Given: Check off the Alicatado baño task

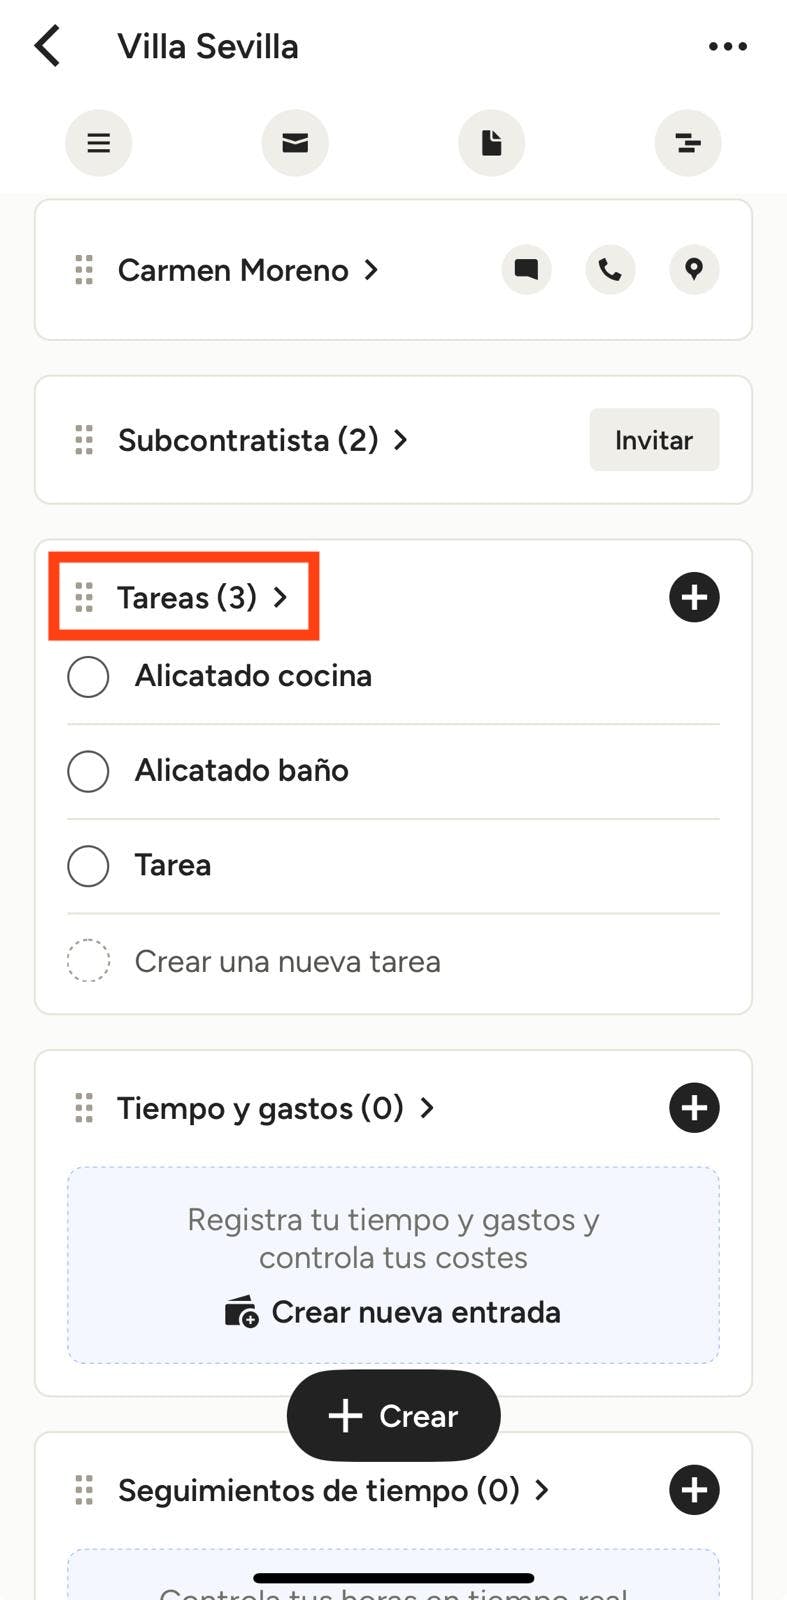Looking at the screenshot, I should tap(88, 771).
